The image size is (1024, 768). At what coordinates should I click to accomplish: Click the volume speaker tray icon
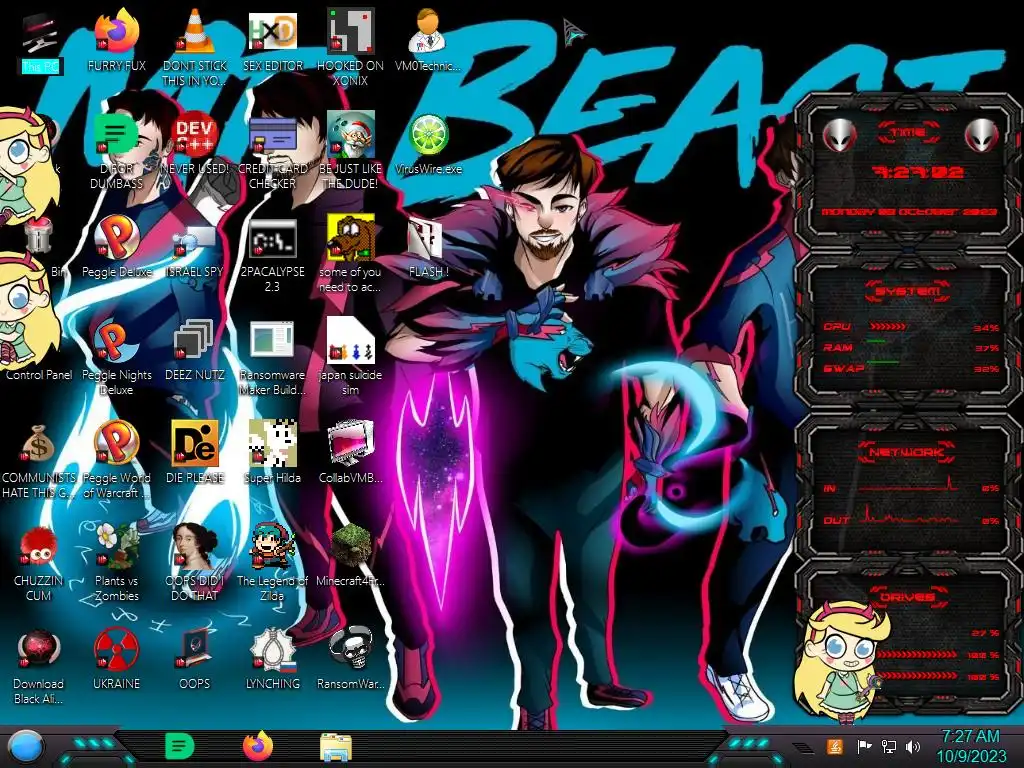(913, 746)
